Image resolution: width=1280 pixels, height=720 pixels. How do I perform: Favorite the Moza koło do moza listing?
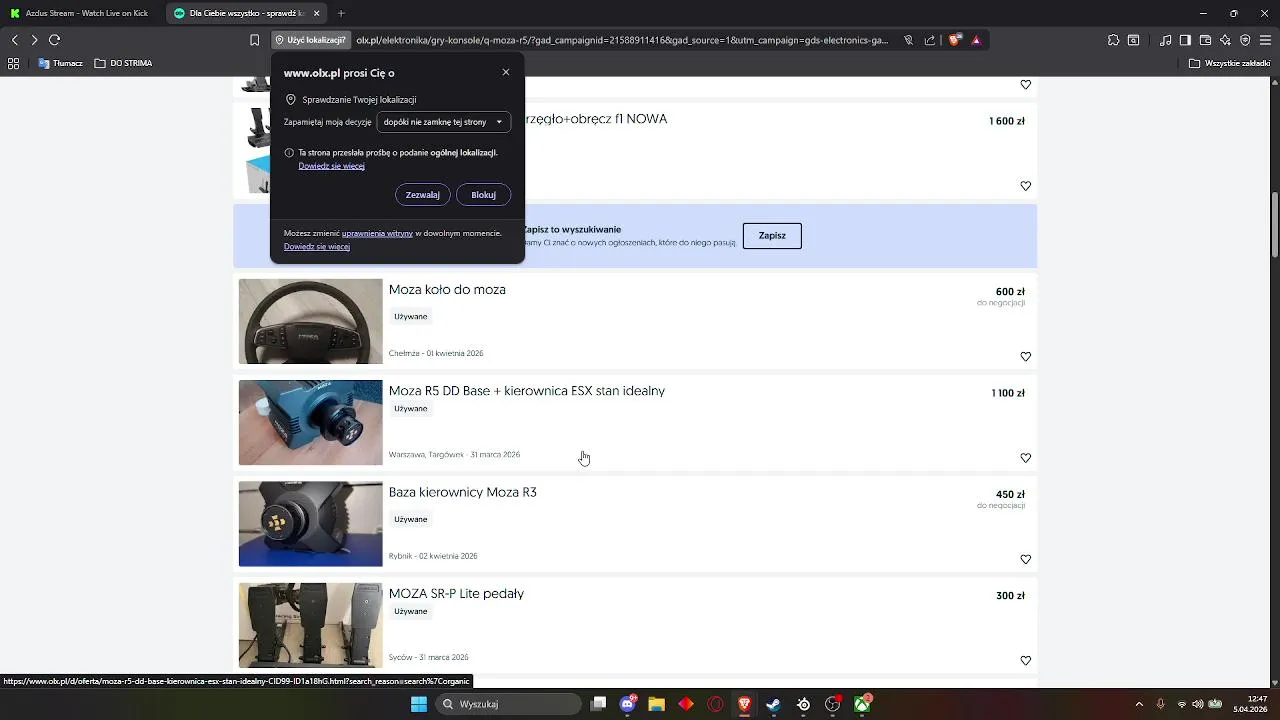(x=1025, y=357)
